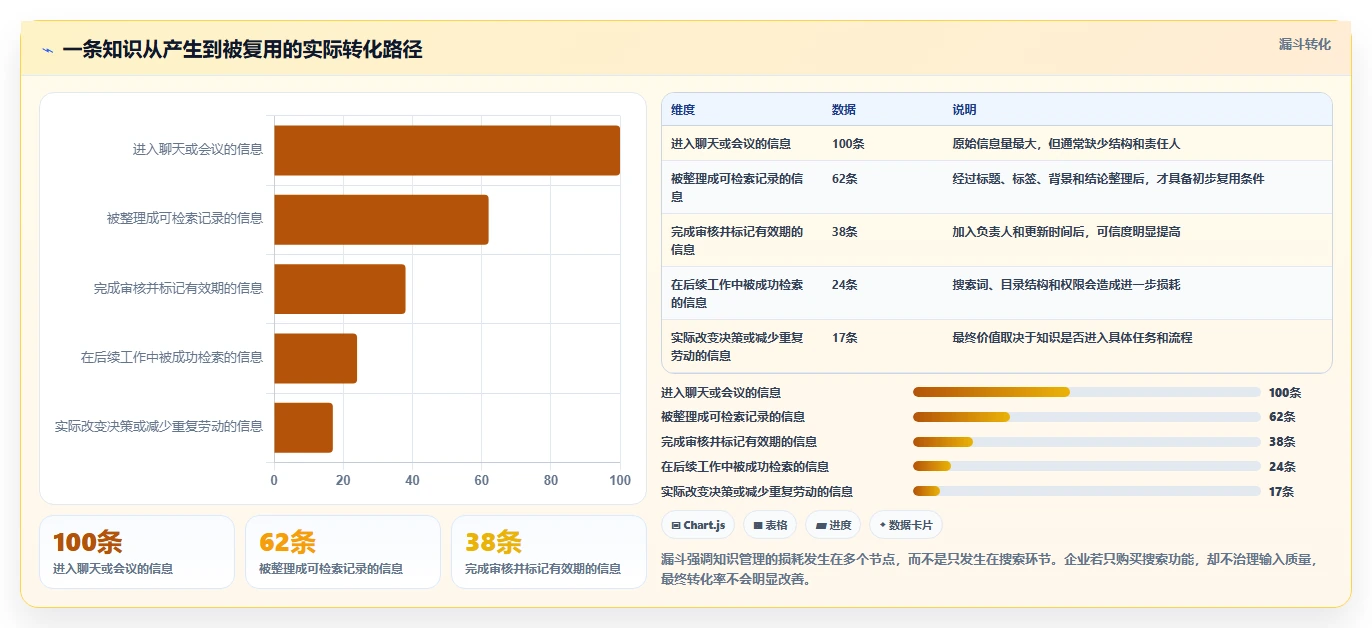1372x628 pixels.
Task: Click the chart bar for 完成审核并标记有效期的信息
Action: [x=340, y=289]
